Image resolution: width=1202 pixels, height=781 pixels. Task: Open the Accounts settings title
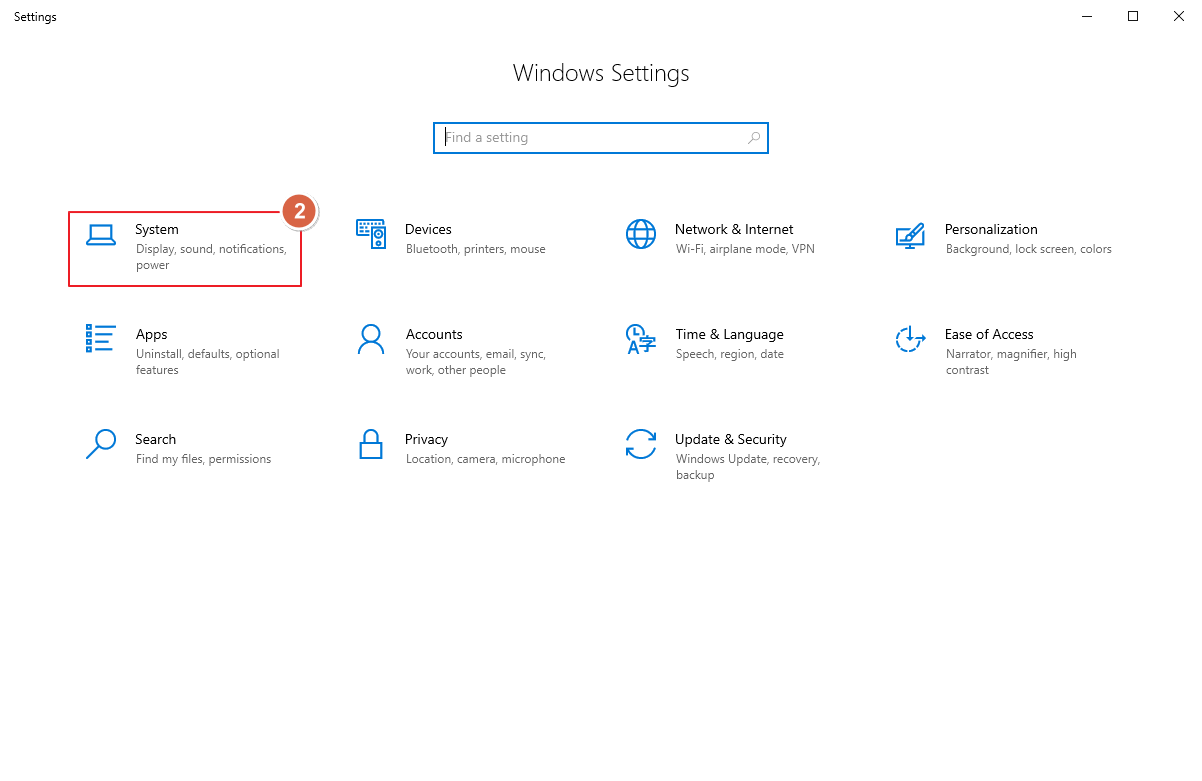(x=434, y=334)
